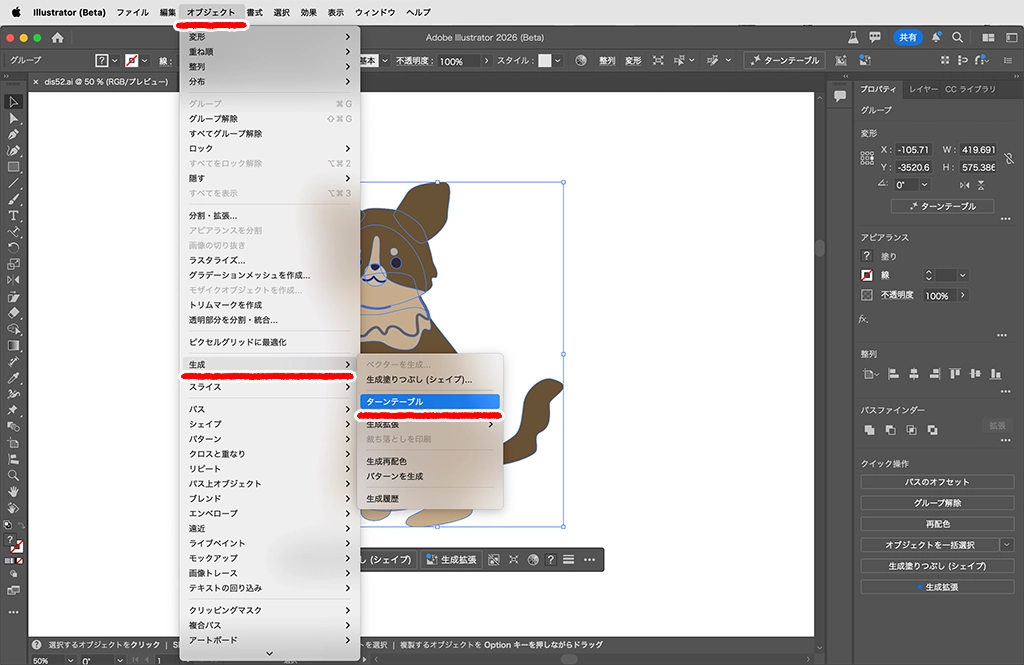Image resolution: width=1024 pixels, height=665 pixels.
Task: Select the Type tool
Action: (14, 216)
